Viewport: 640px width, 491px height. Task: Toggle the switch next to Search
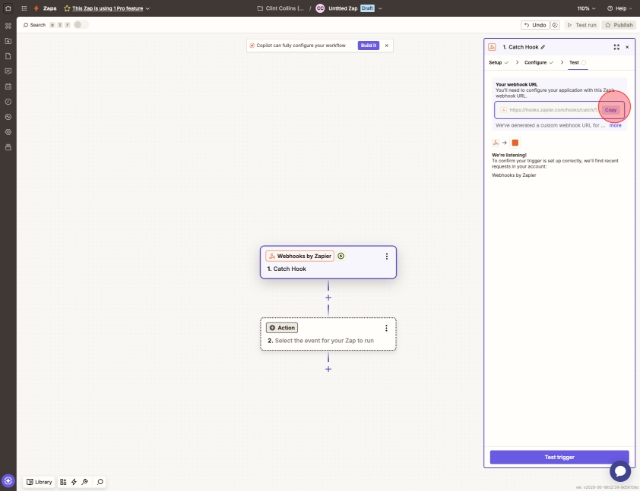[80, 25]
